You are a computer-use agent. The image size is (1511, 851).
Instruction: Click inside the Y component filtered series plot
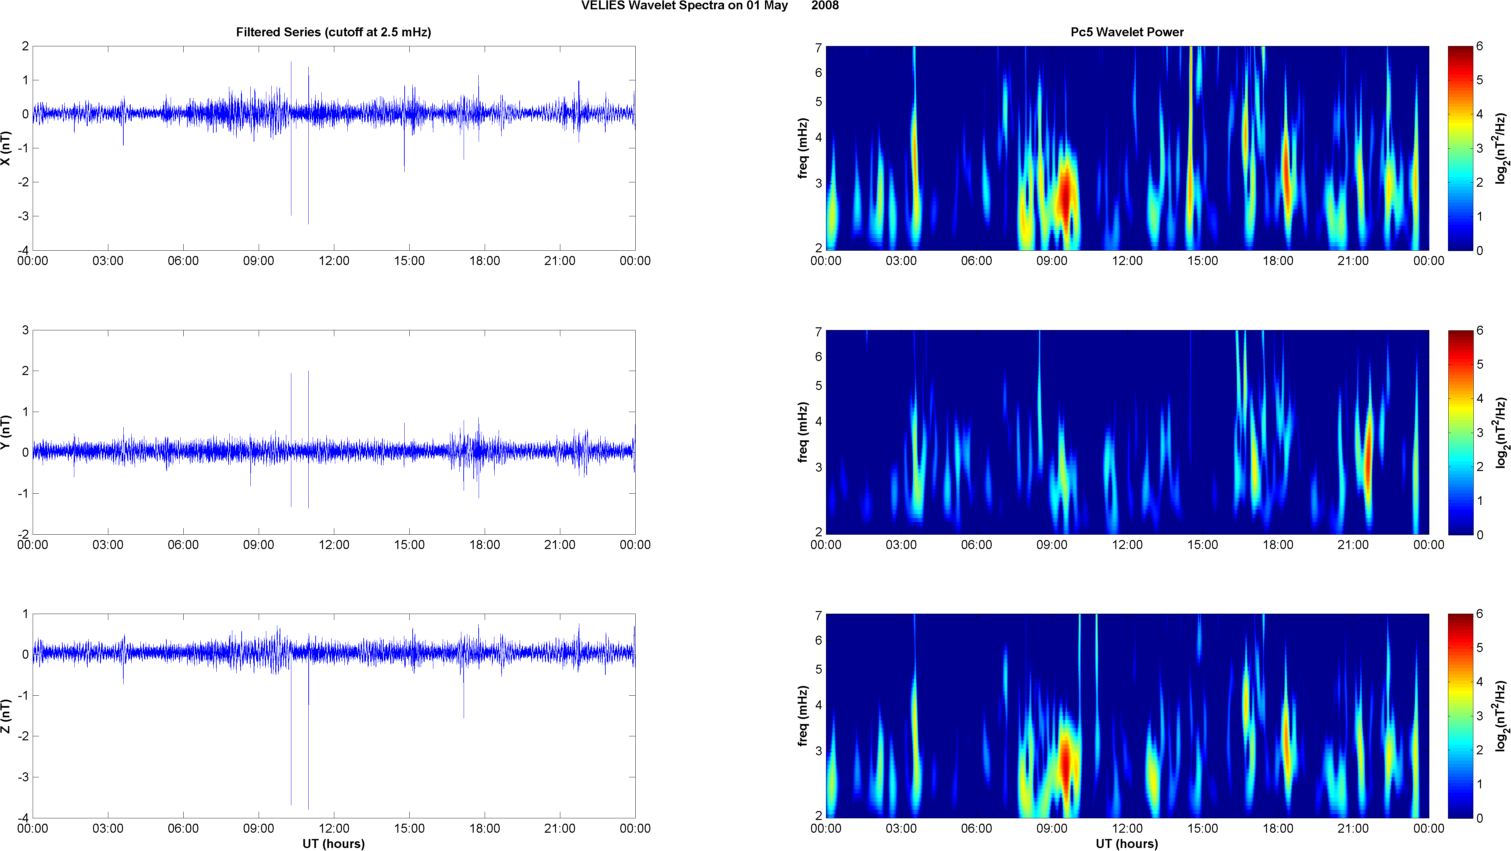334,432
